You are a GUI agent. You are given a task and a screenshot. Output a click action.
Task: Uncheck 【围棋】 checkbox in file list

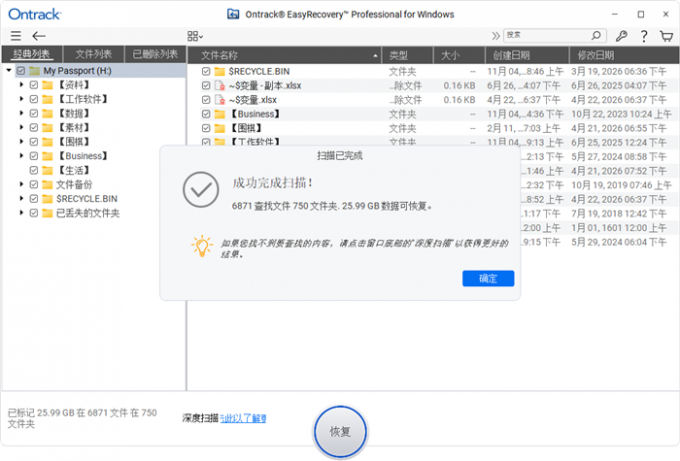point(206,128)
